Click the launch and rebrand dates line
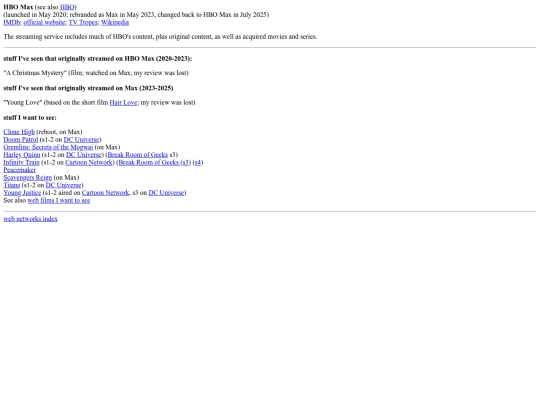This screenshot has height=405, width=540. point(136,14)
